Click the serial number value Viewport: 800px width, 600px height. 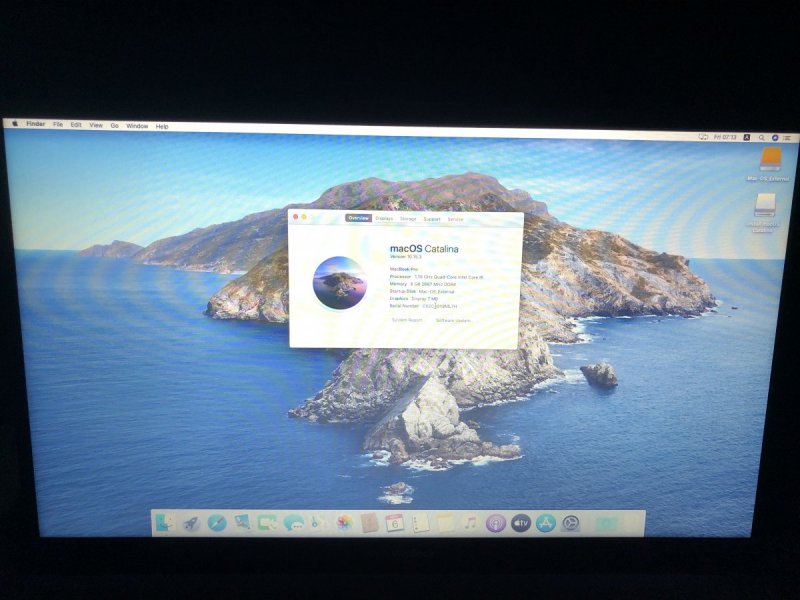pos(440,306)
